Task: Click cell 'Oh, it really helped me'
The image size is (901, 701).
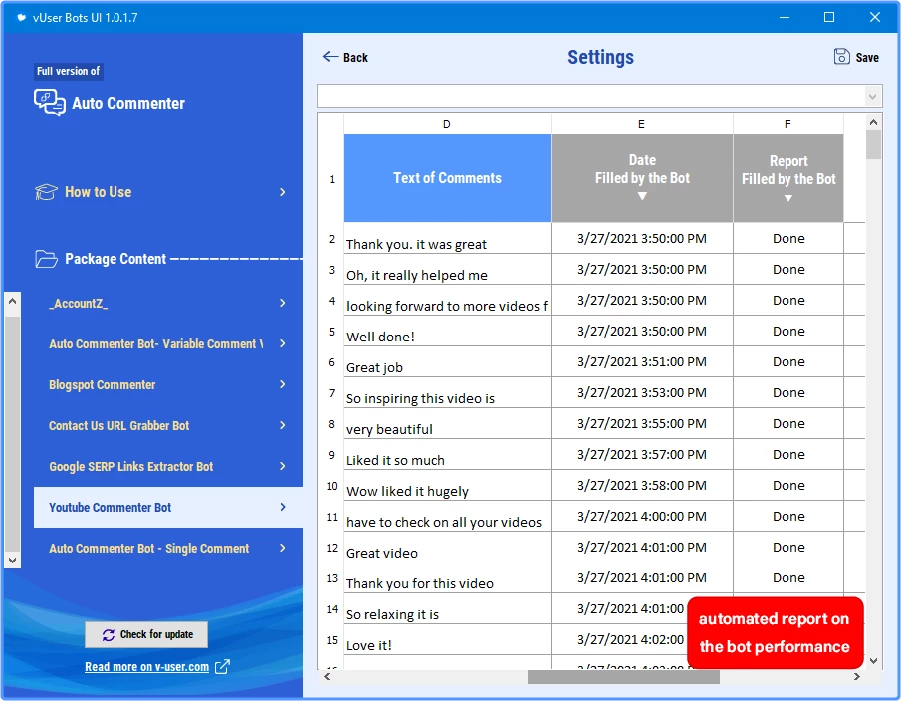Action: tap(447, 269)
